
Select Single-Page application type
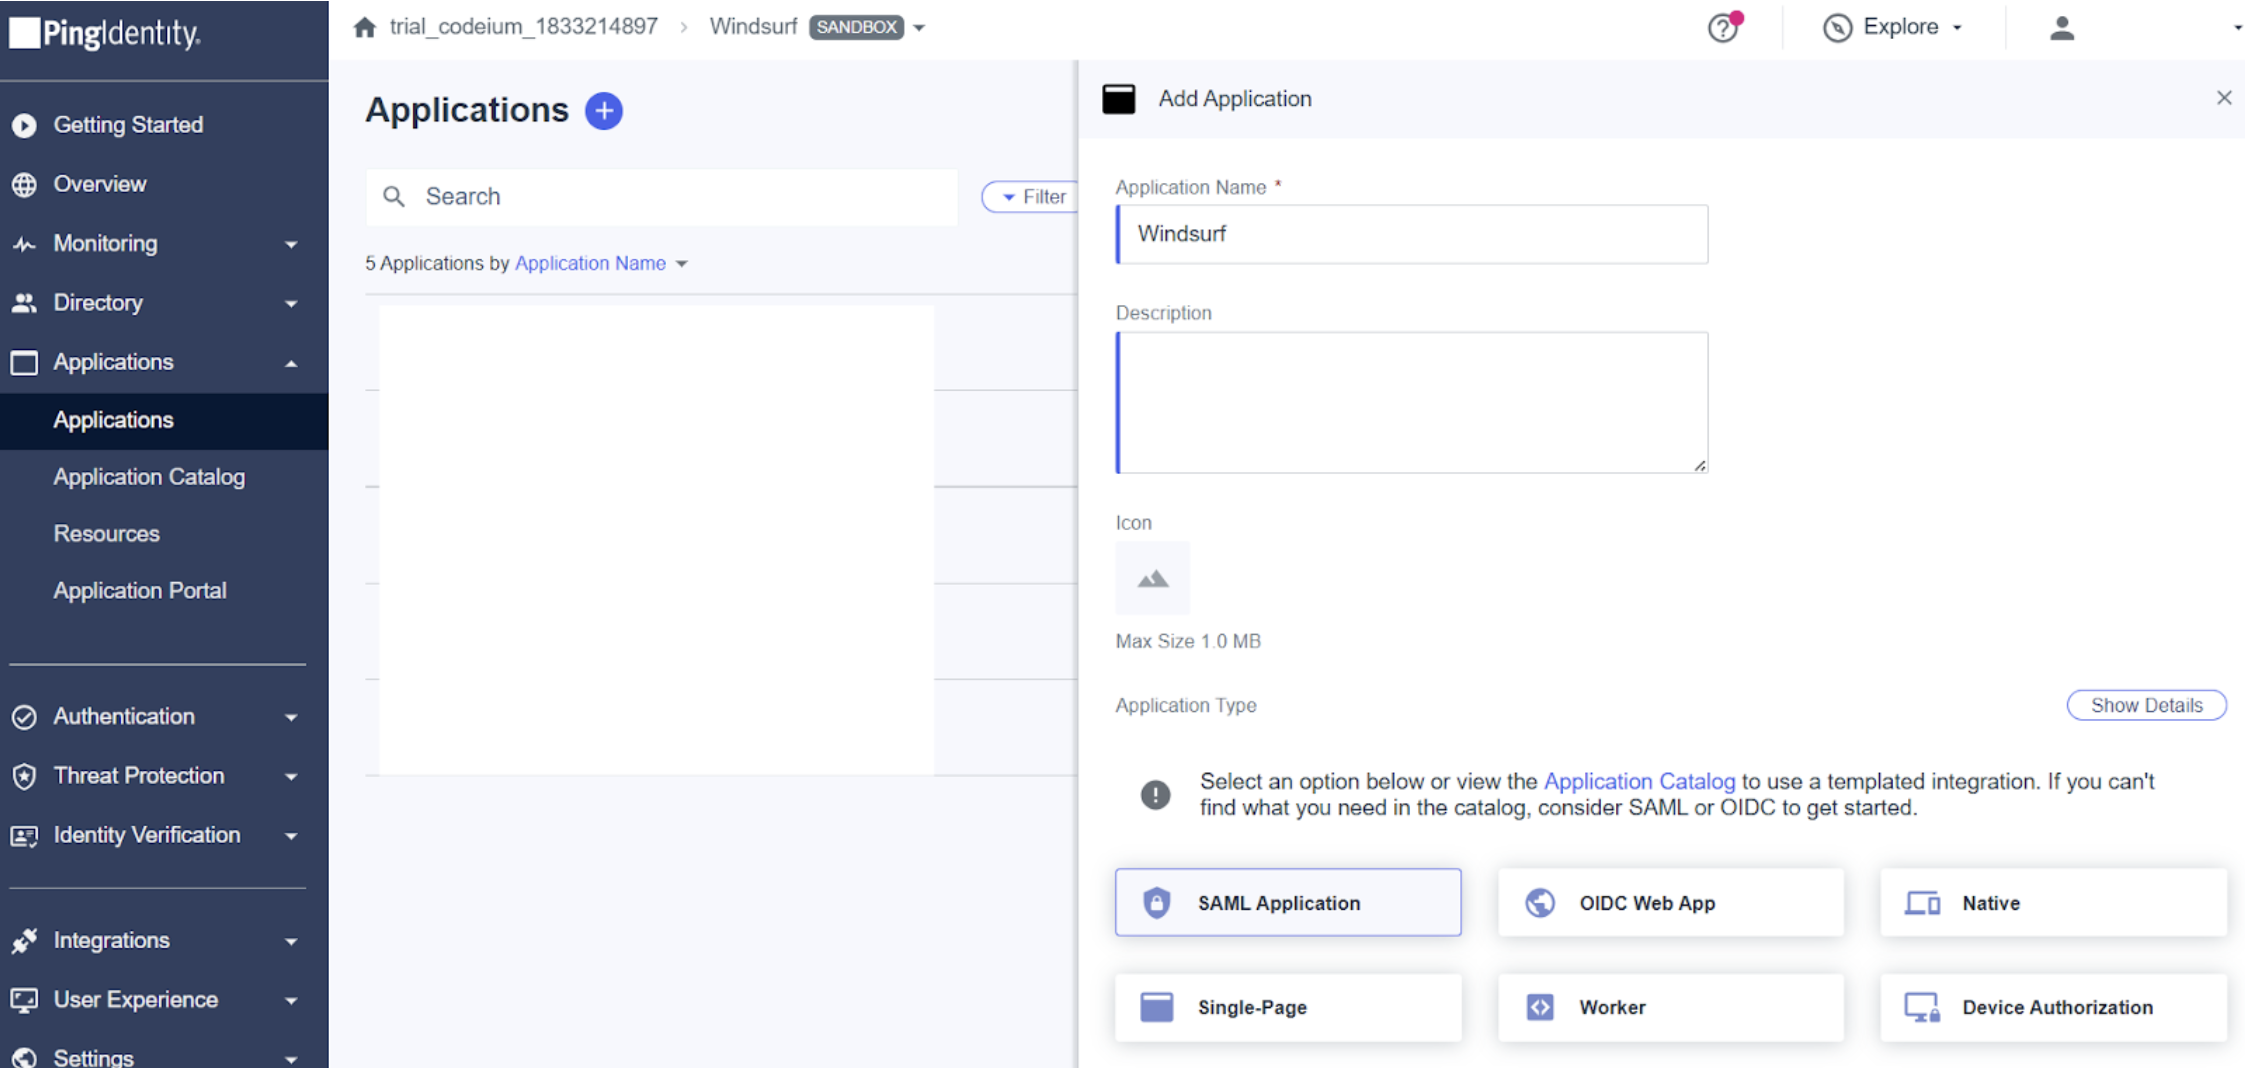click(x=1288, y=1007)
